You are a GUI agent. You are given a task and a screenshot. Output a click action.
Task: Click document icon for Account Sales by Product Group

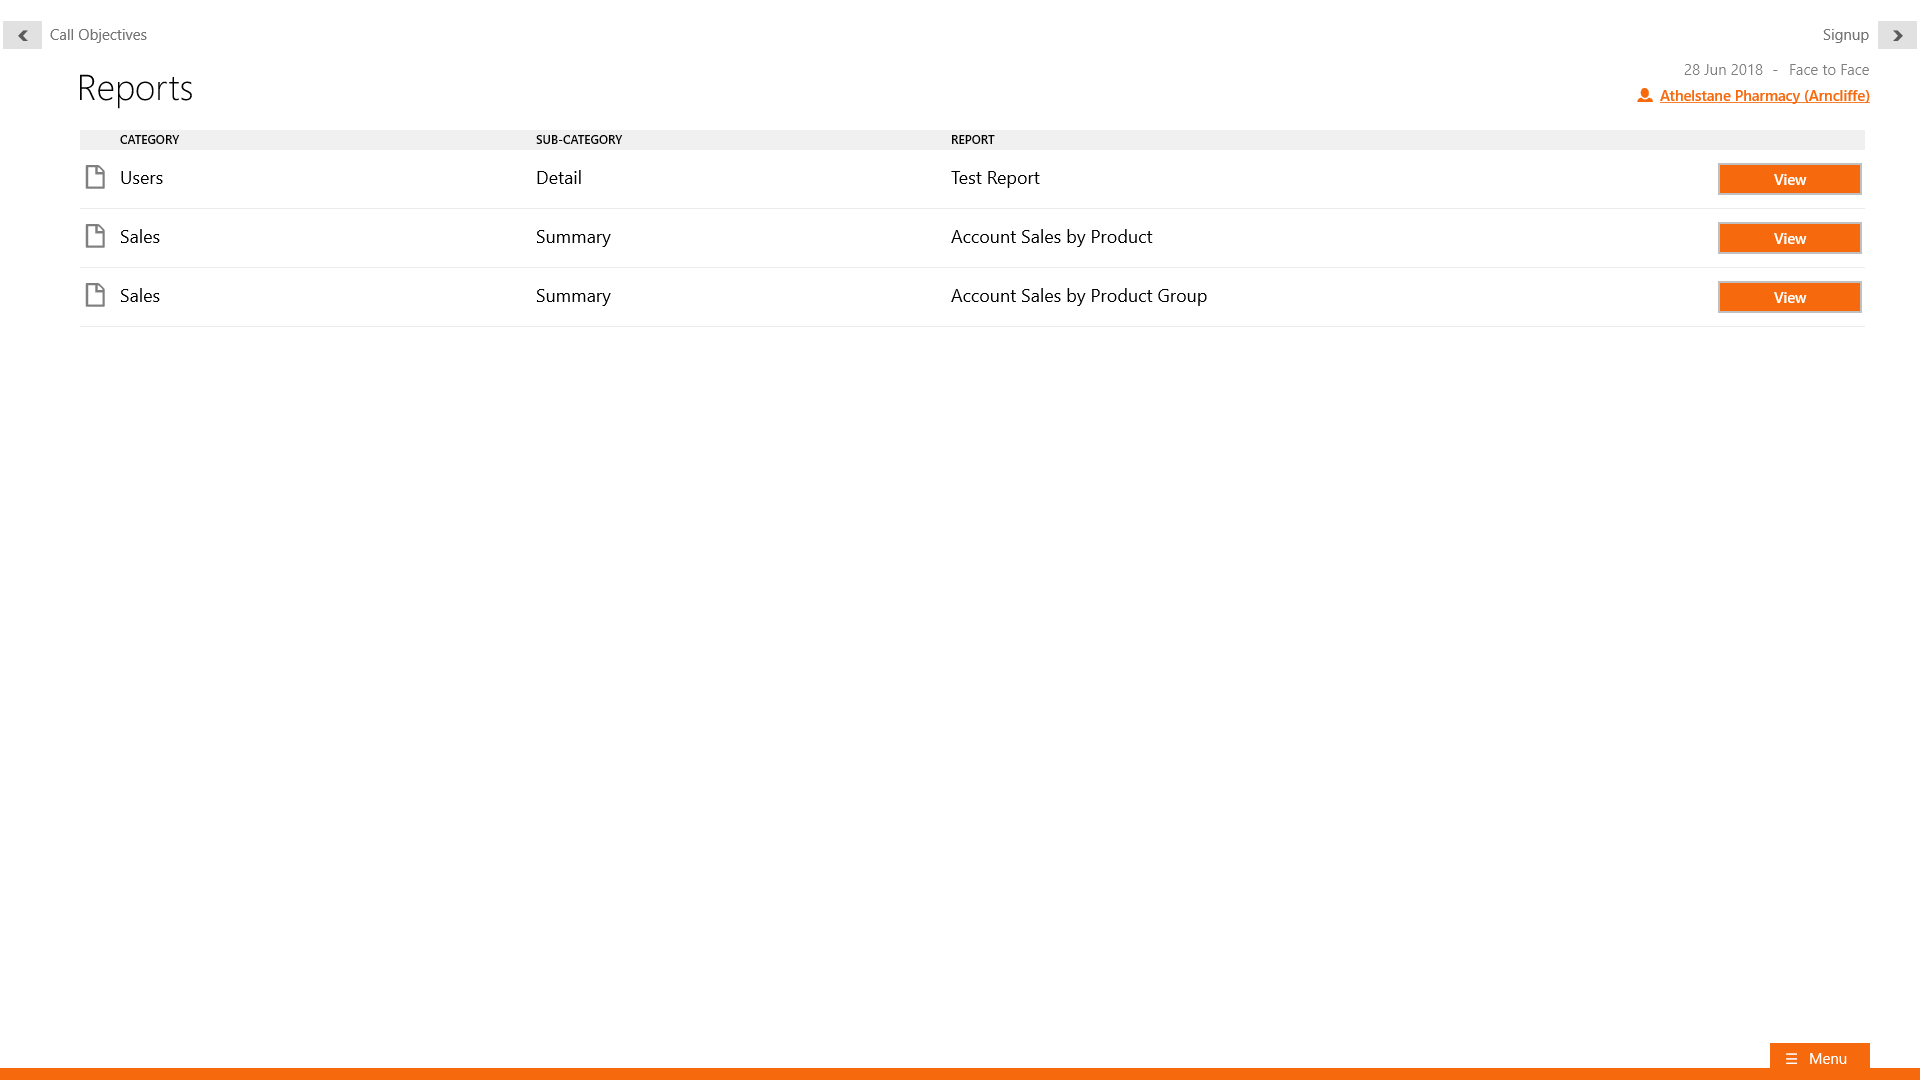pos(95,296)
